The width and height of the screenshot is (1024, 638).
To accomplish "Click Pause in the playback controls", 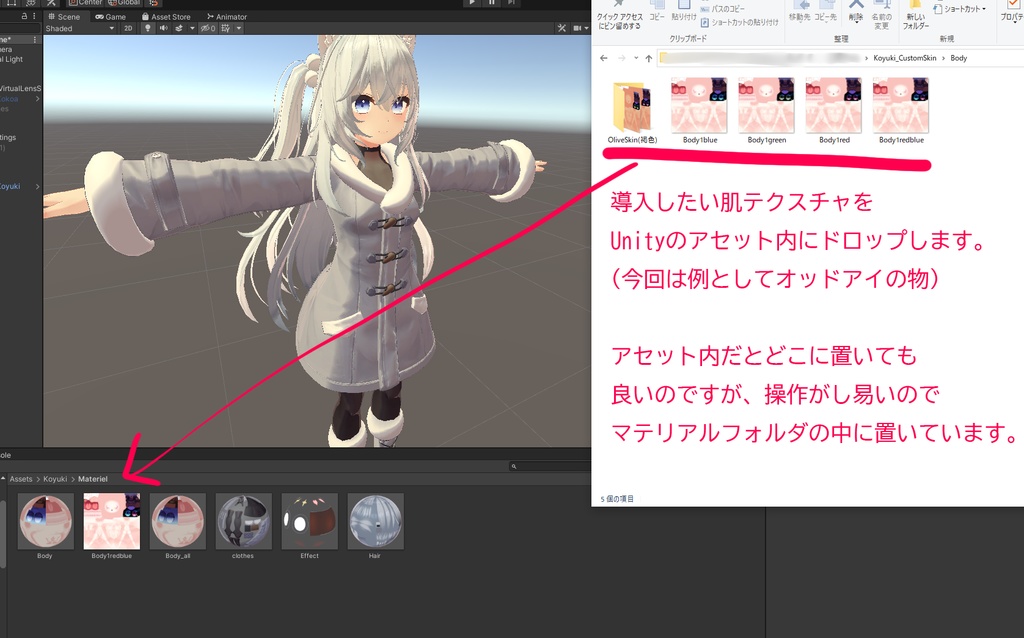I will [x=491, y=3].
